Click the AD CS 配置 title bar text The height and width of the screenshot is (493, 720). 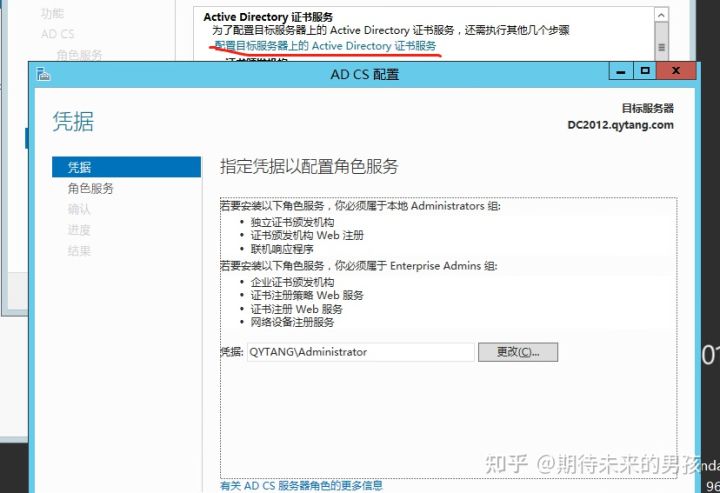coord(365,74)
